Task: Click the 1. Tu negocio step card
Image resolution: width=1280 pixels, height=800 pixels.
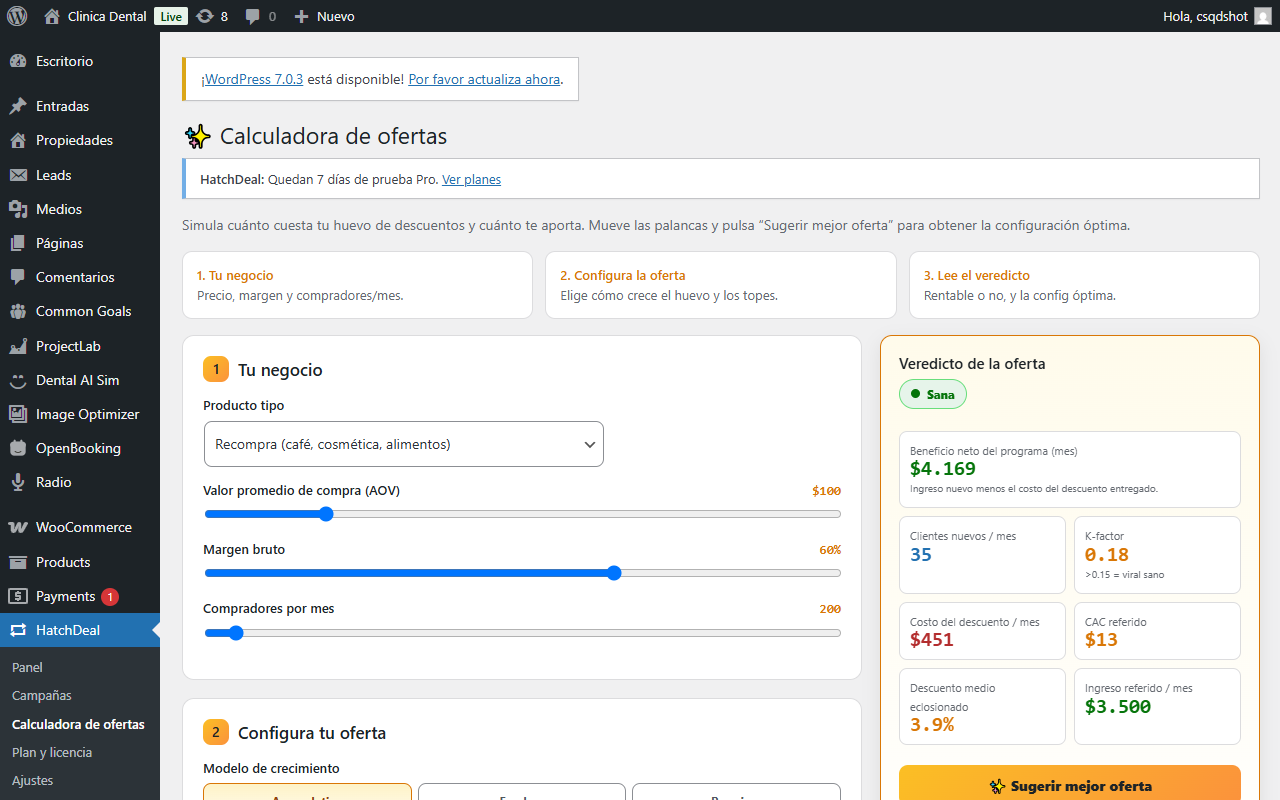Action: 357,285
